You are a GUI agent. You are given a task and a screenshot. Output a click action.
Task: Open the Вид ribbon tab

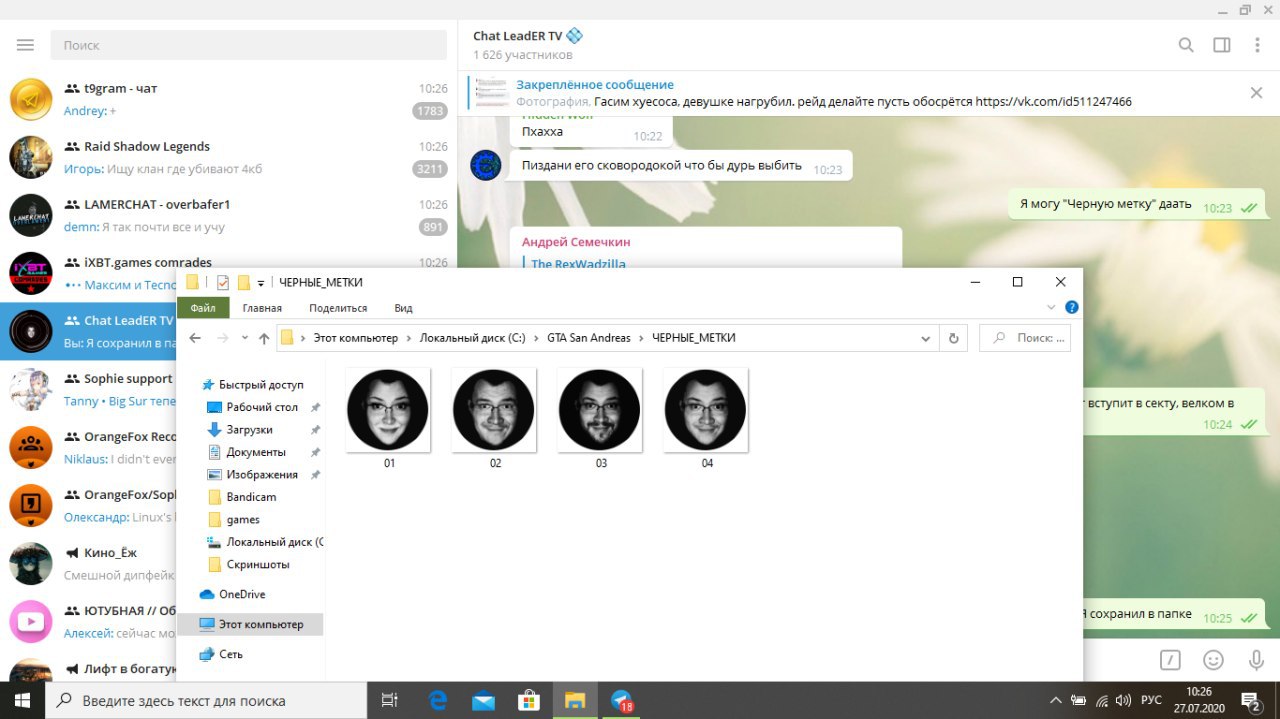click(x=403, y=308)
